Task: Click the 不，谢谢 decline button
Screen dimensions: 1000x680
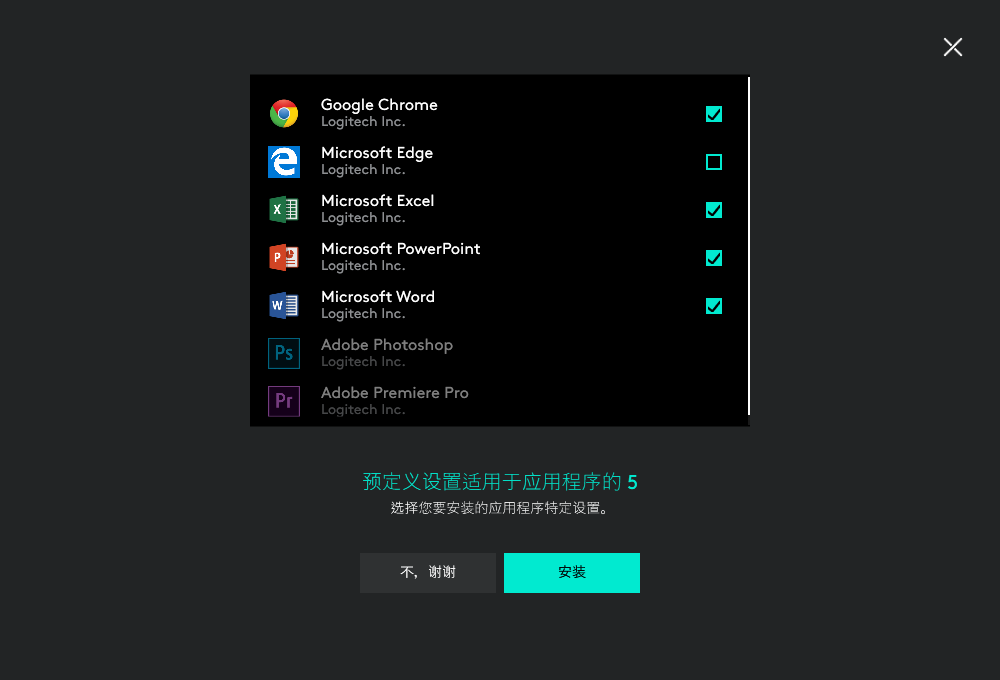Action: (427, 573)
